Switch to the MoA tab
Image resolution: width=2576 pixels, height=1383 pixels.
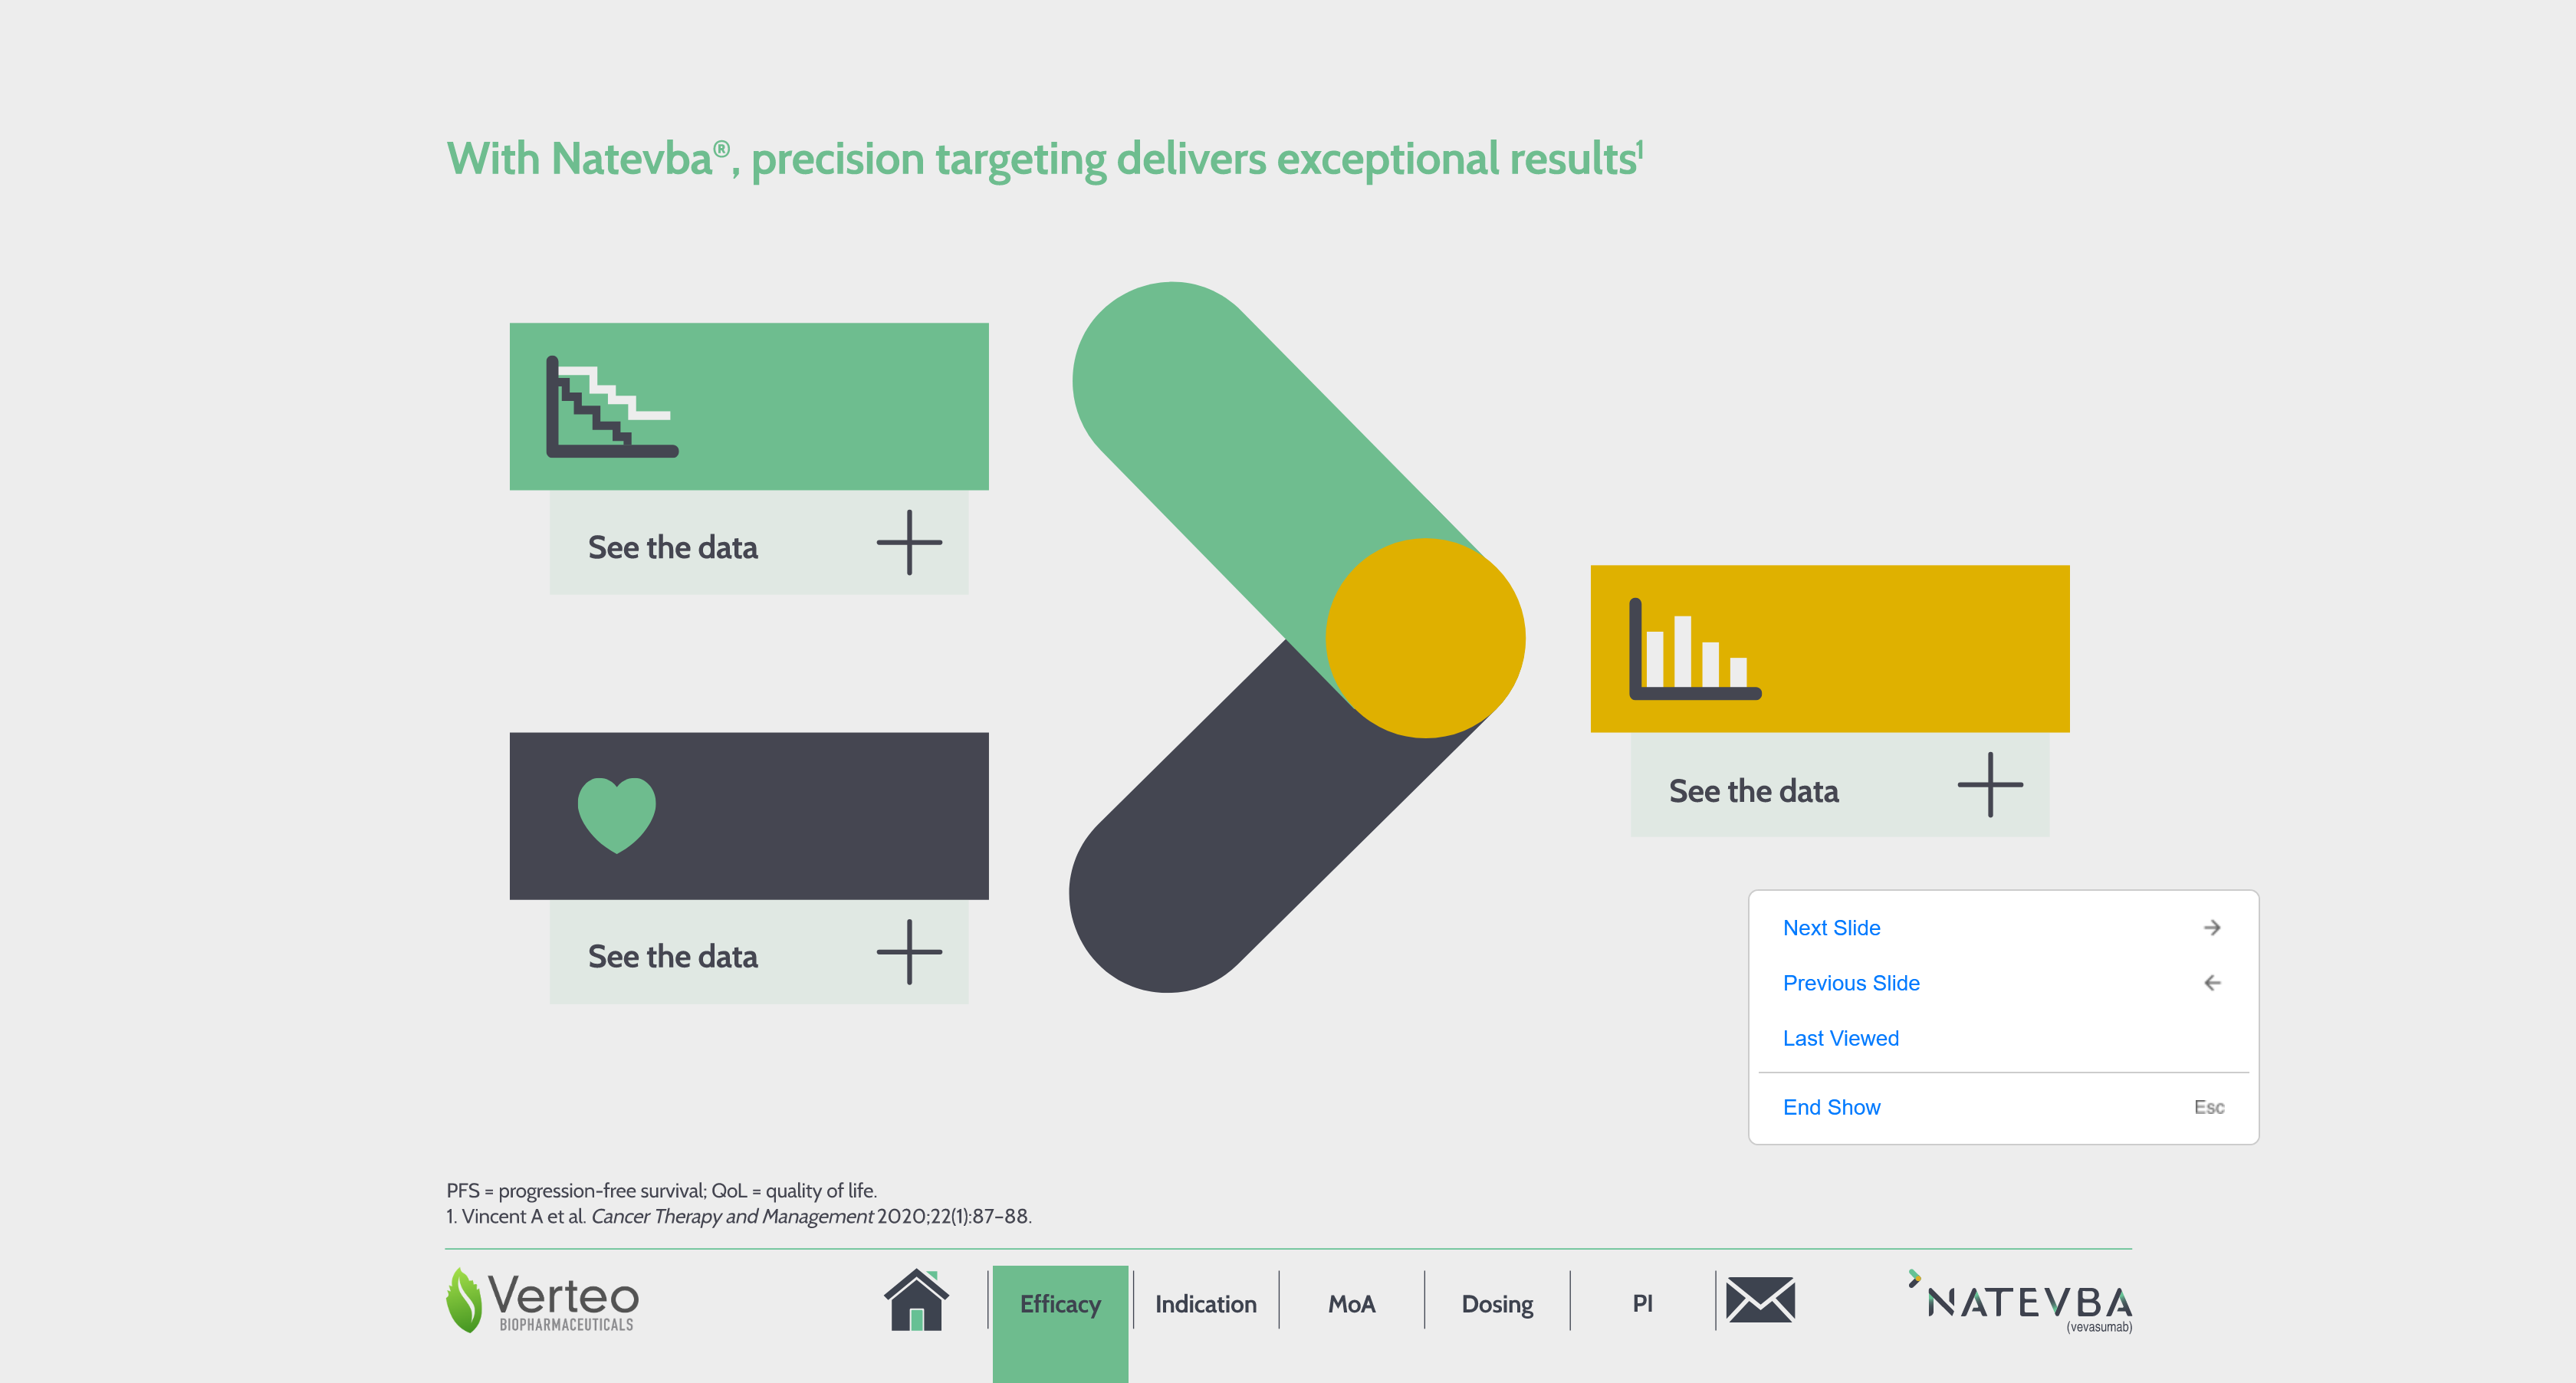[x=1351, y=1304]
